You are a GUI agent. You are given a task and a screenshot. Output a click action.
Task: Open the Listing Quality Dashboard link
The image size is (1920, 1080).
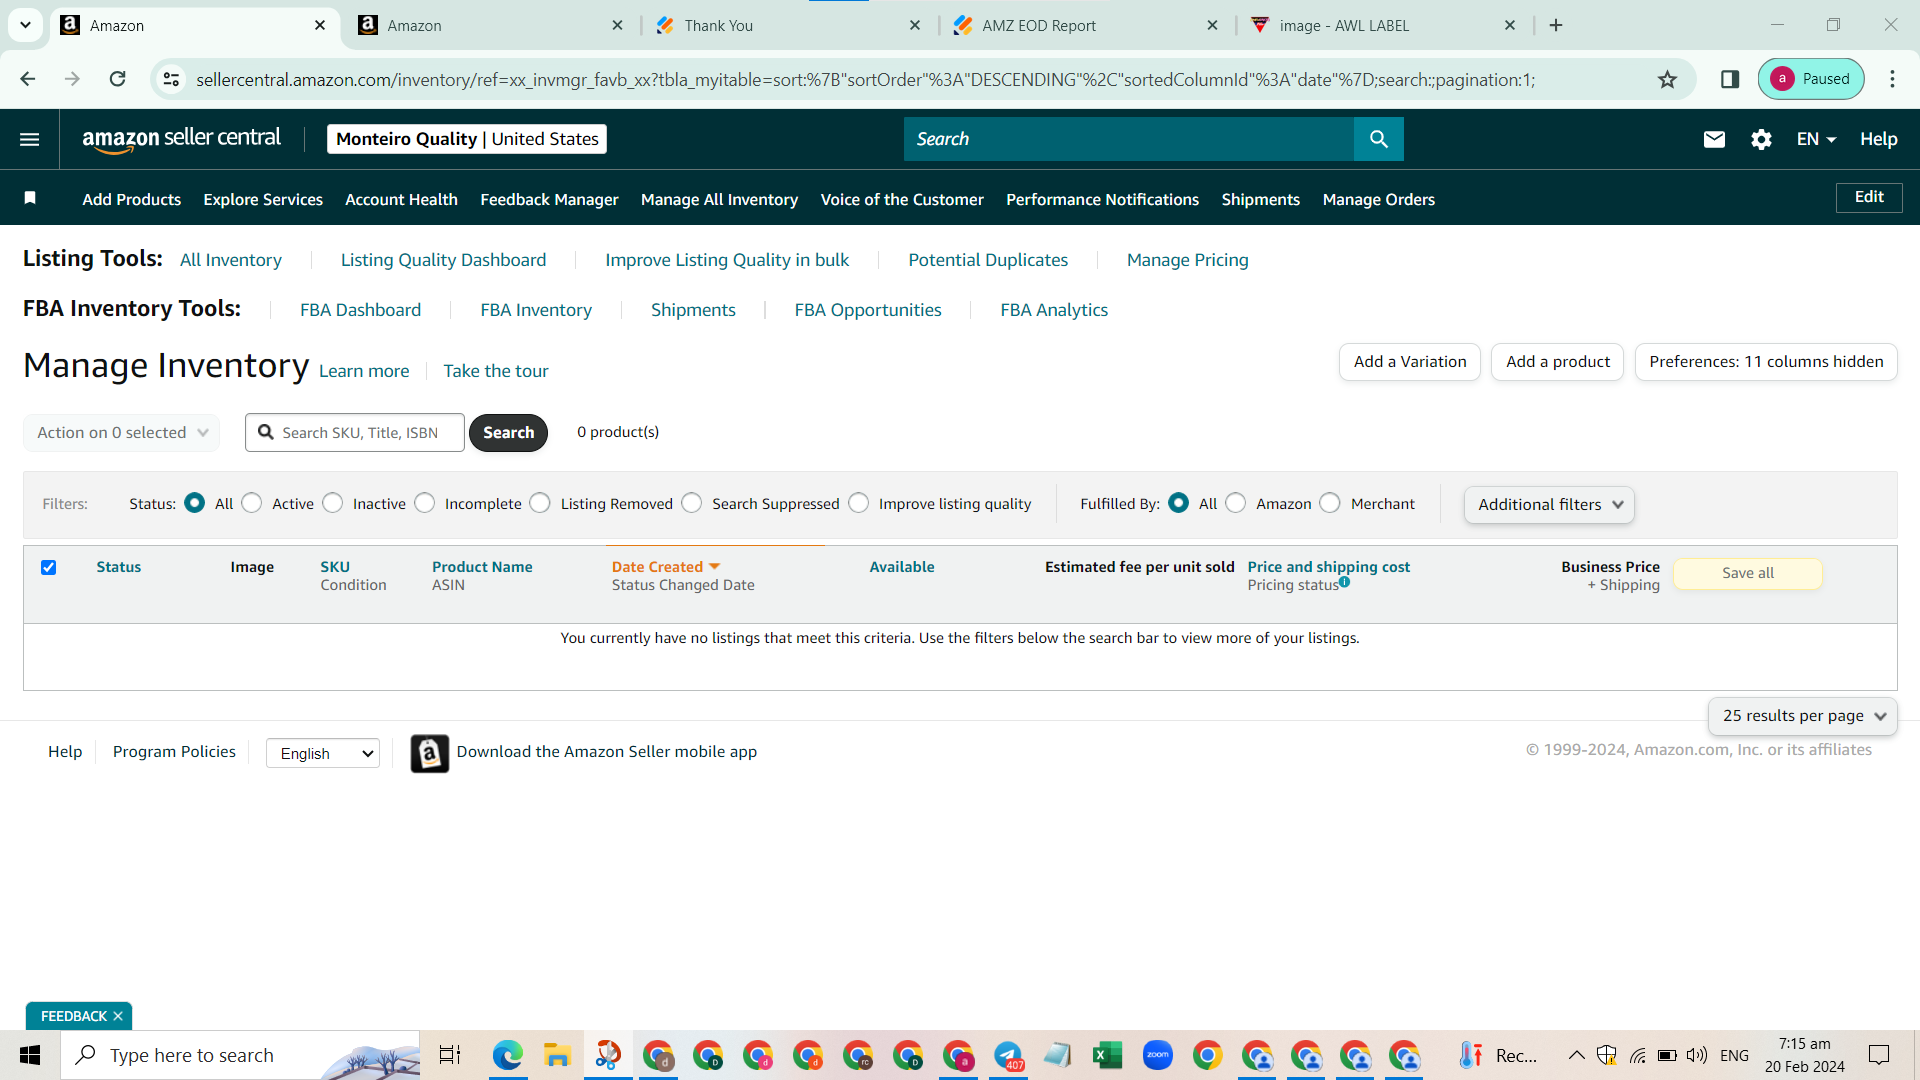tap(443, 260)
